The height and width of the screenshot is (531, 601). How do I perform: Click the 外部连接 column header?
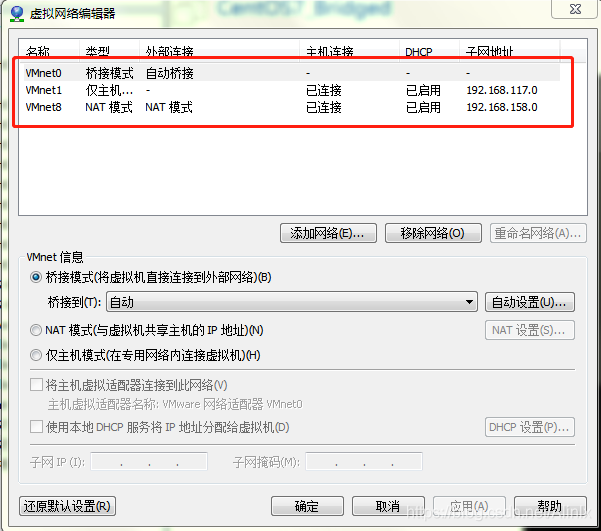point(219,51)
